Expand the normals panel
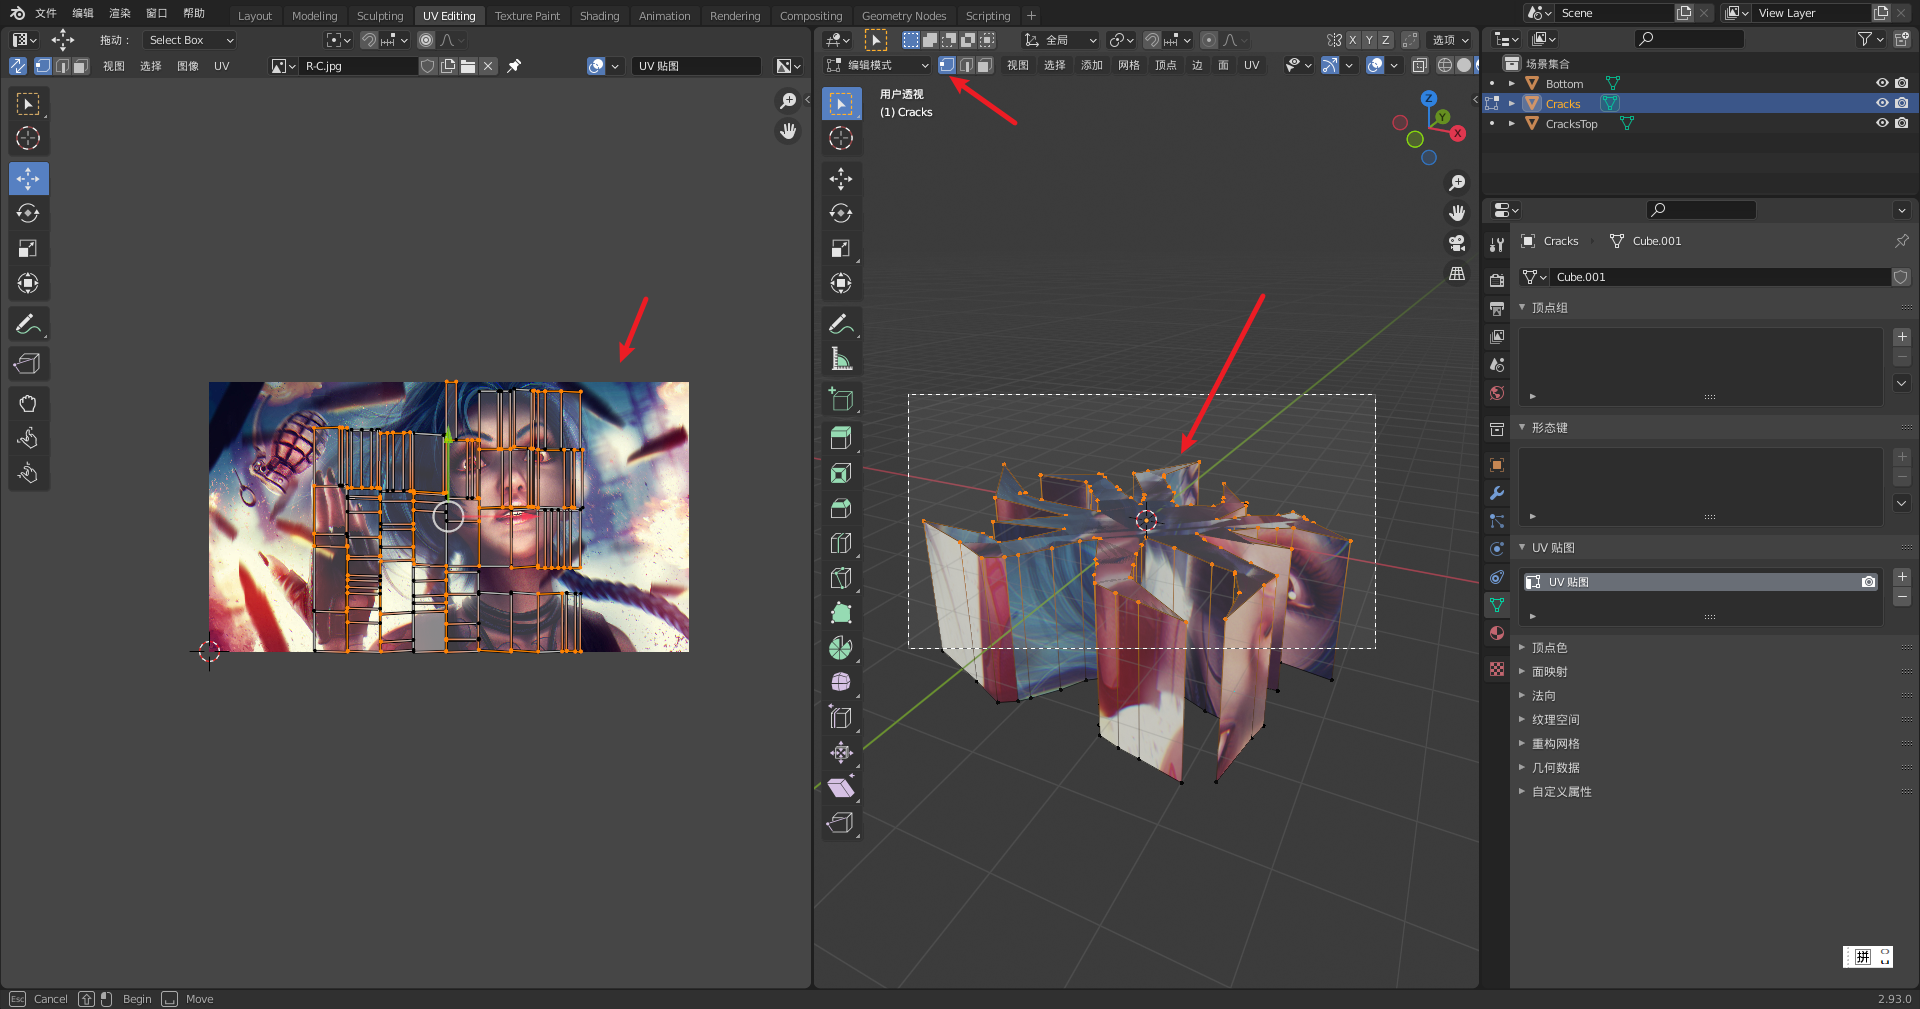The height and width of the screenshot is (1009, 1920). 1543,696
